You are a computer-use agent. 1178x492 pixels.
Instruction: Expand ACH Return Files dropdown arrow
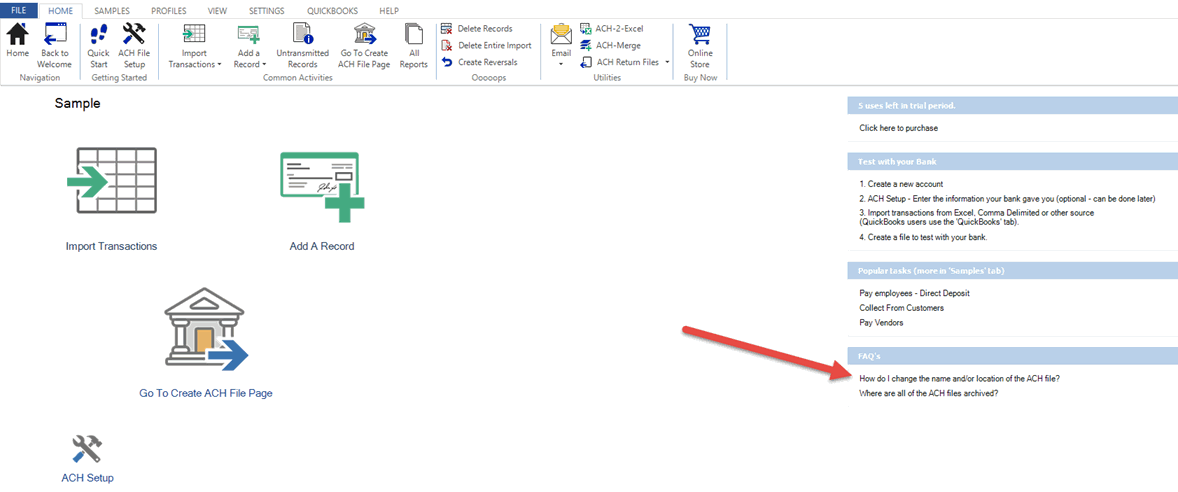pyautogui.click(x=667, y=62)
